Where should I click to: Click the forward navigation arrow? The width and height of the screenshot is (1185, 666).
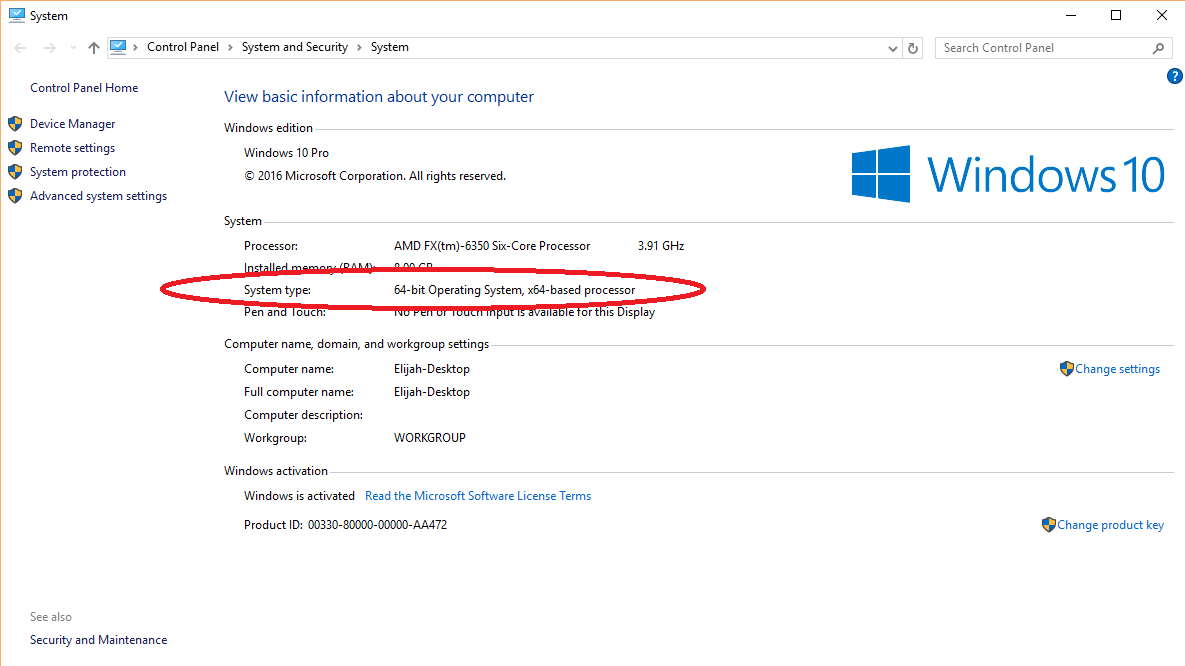point(50,48)
